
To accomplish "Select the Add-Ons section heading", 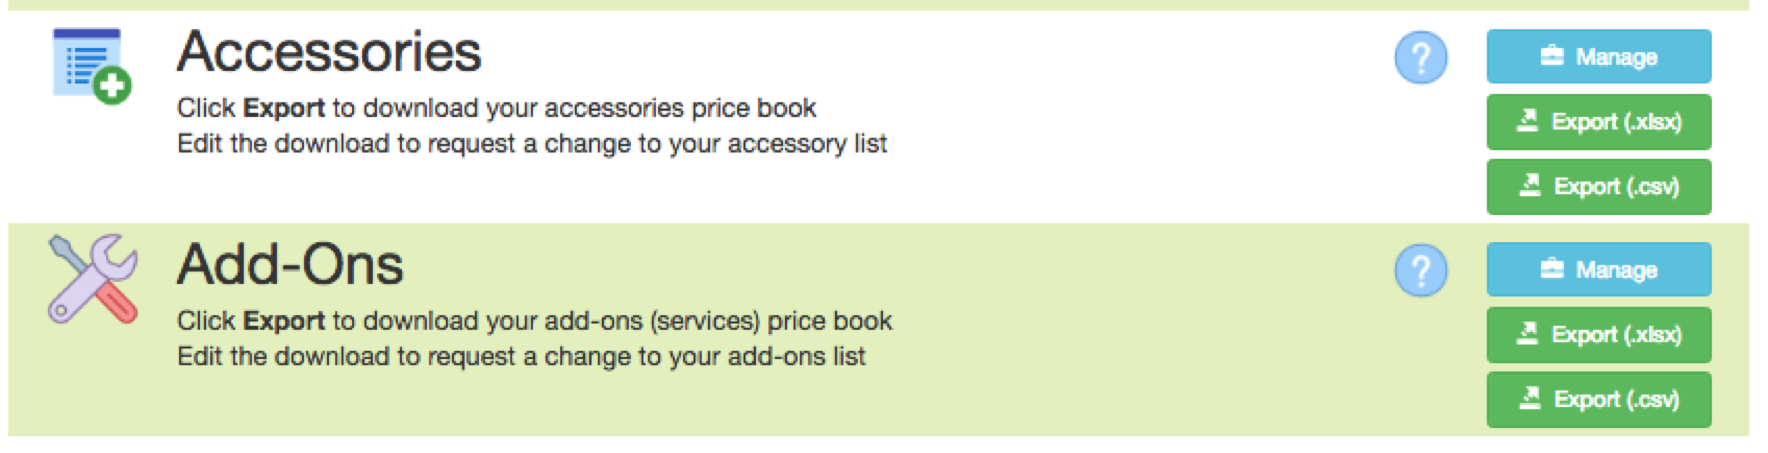I will [x=290, y=265].
